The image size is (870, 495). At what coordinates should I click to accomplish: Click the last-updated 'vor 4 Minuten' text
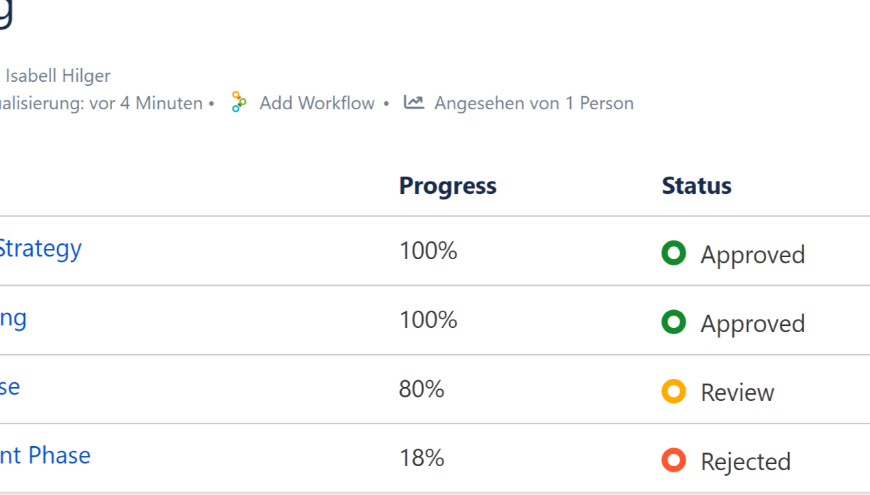[x=145, y=103]
